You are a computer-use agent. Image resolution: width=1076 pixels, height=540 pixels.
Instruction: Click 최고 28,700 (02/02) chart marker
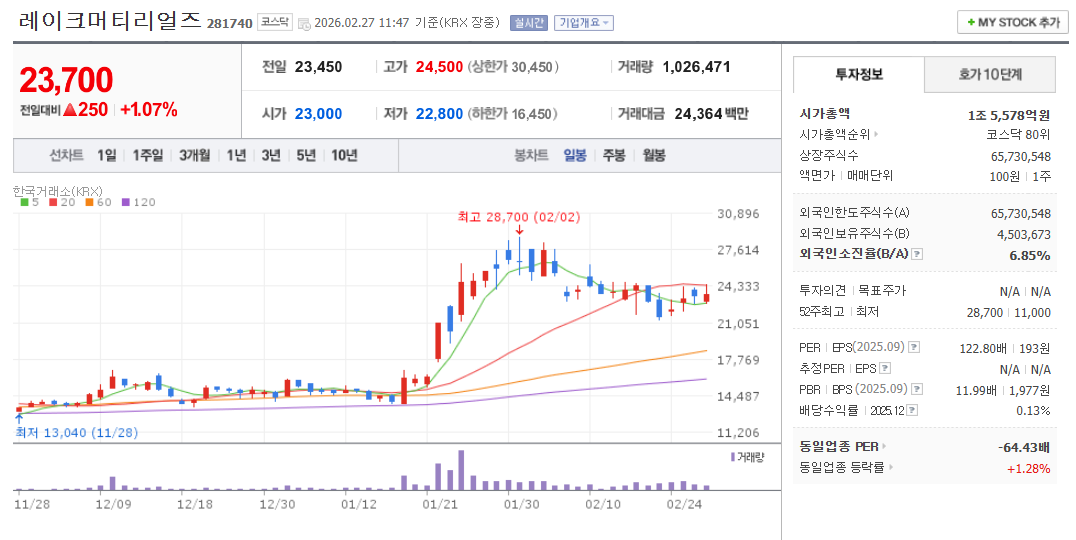point(519,217)
